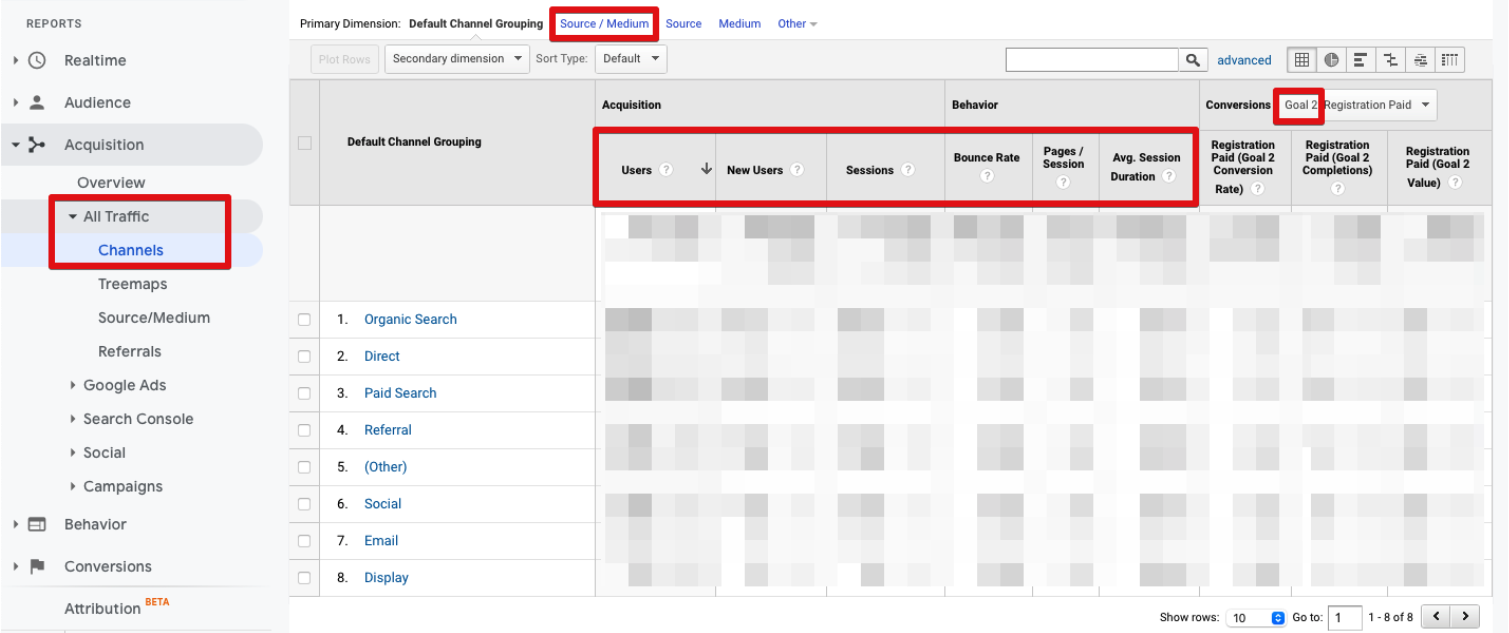This screenshot has width=1509, height=633.
Task: Check the checkbox for the Organic Search row
Action: [304, 319]
